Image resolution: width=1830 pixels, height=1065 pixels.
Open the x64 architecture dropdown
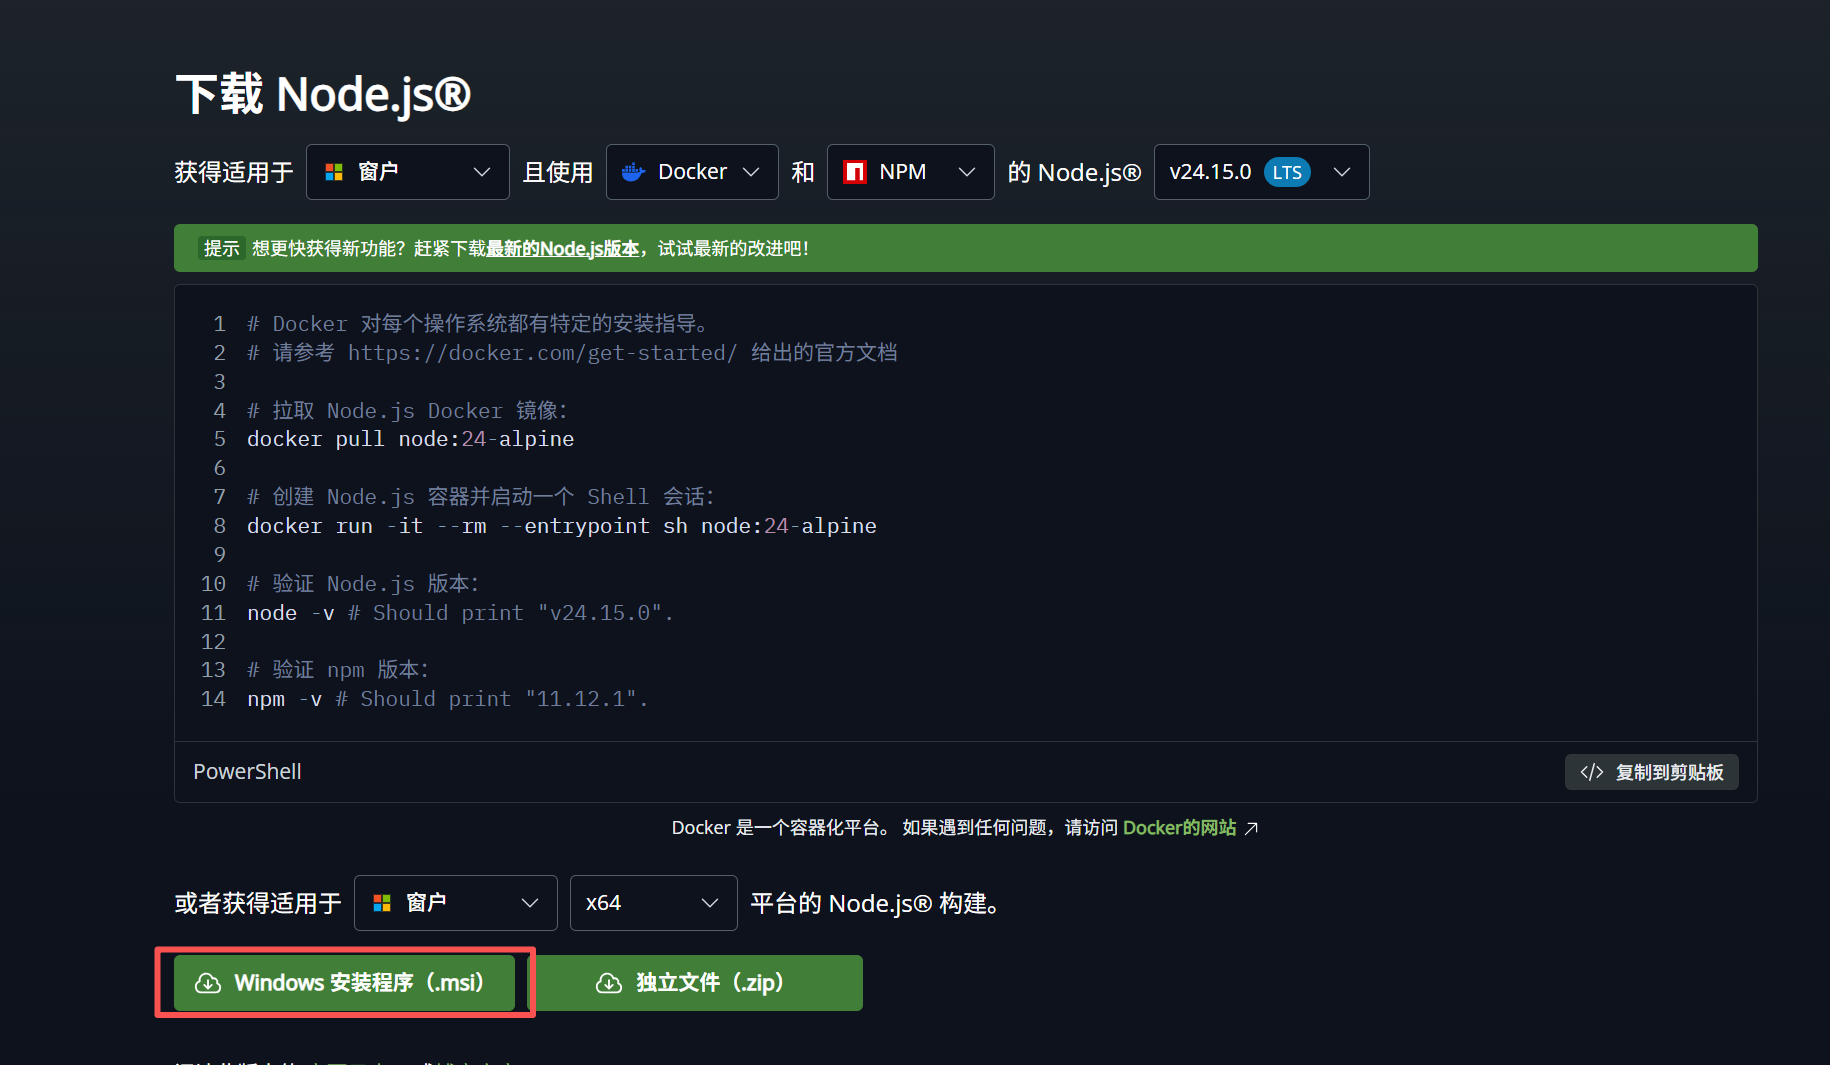(x=653, y=903)
